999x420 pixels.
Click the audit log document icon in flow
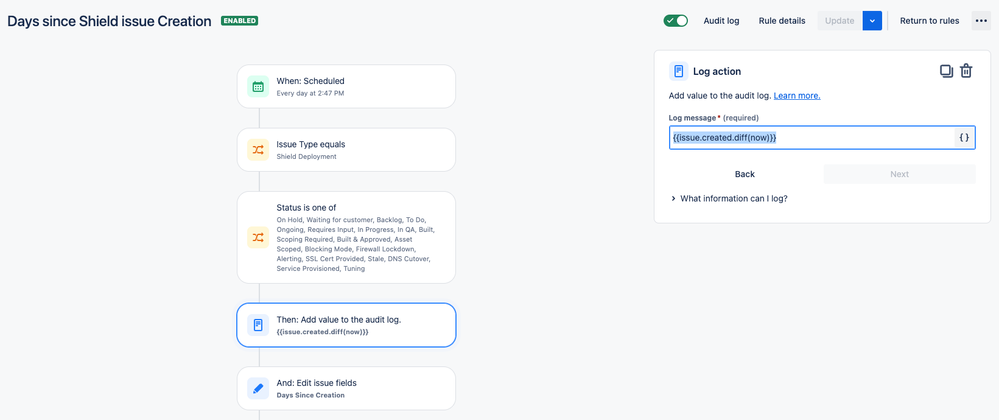pos(257,325)
